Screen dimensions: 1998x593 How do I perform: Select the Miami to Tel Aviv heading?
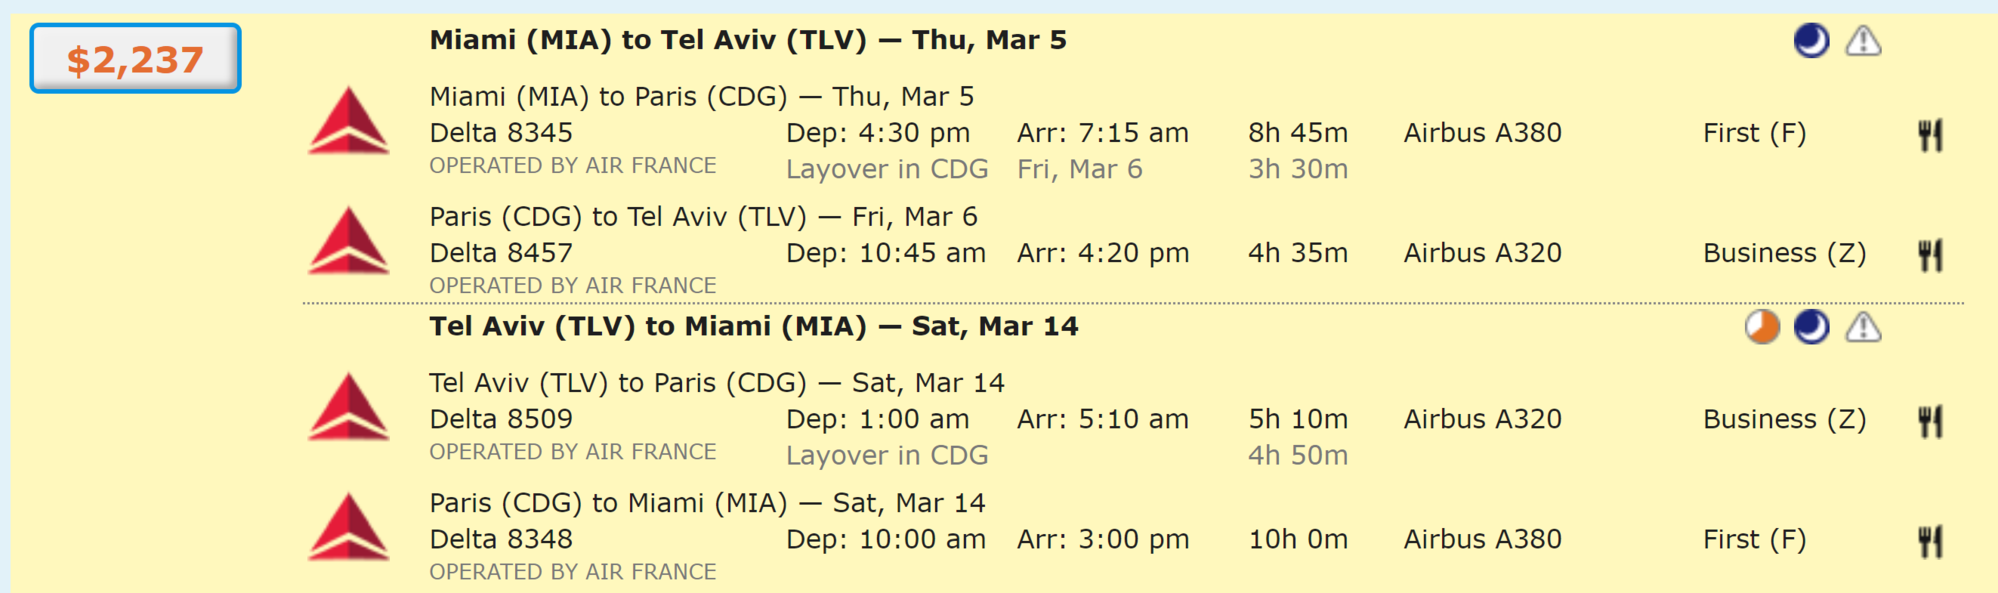click(x=747, y=40)
